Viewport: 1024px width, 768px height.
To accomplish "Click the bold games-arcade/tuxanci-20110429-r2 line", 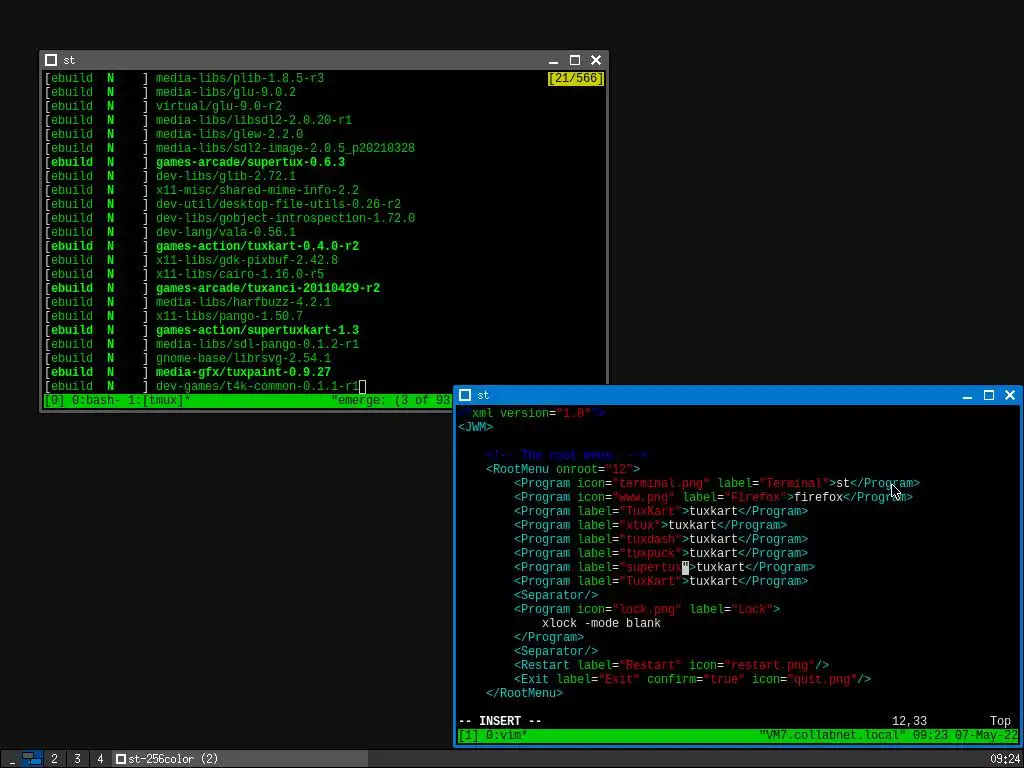I will click(x=268, y=288).
